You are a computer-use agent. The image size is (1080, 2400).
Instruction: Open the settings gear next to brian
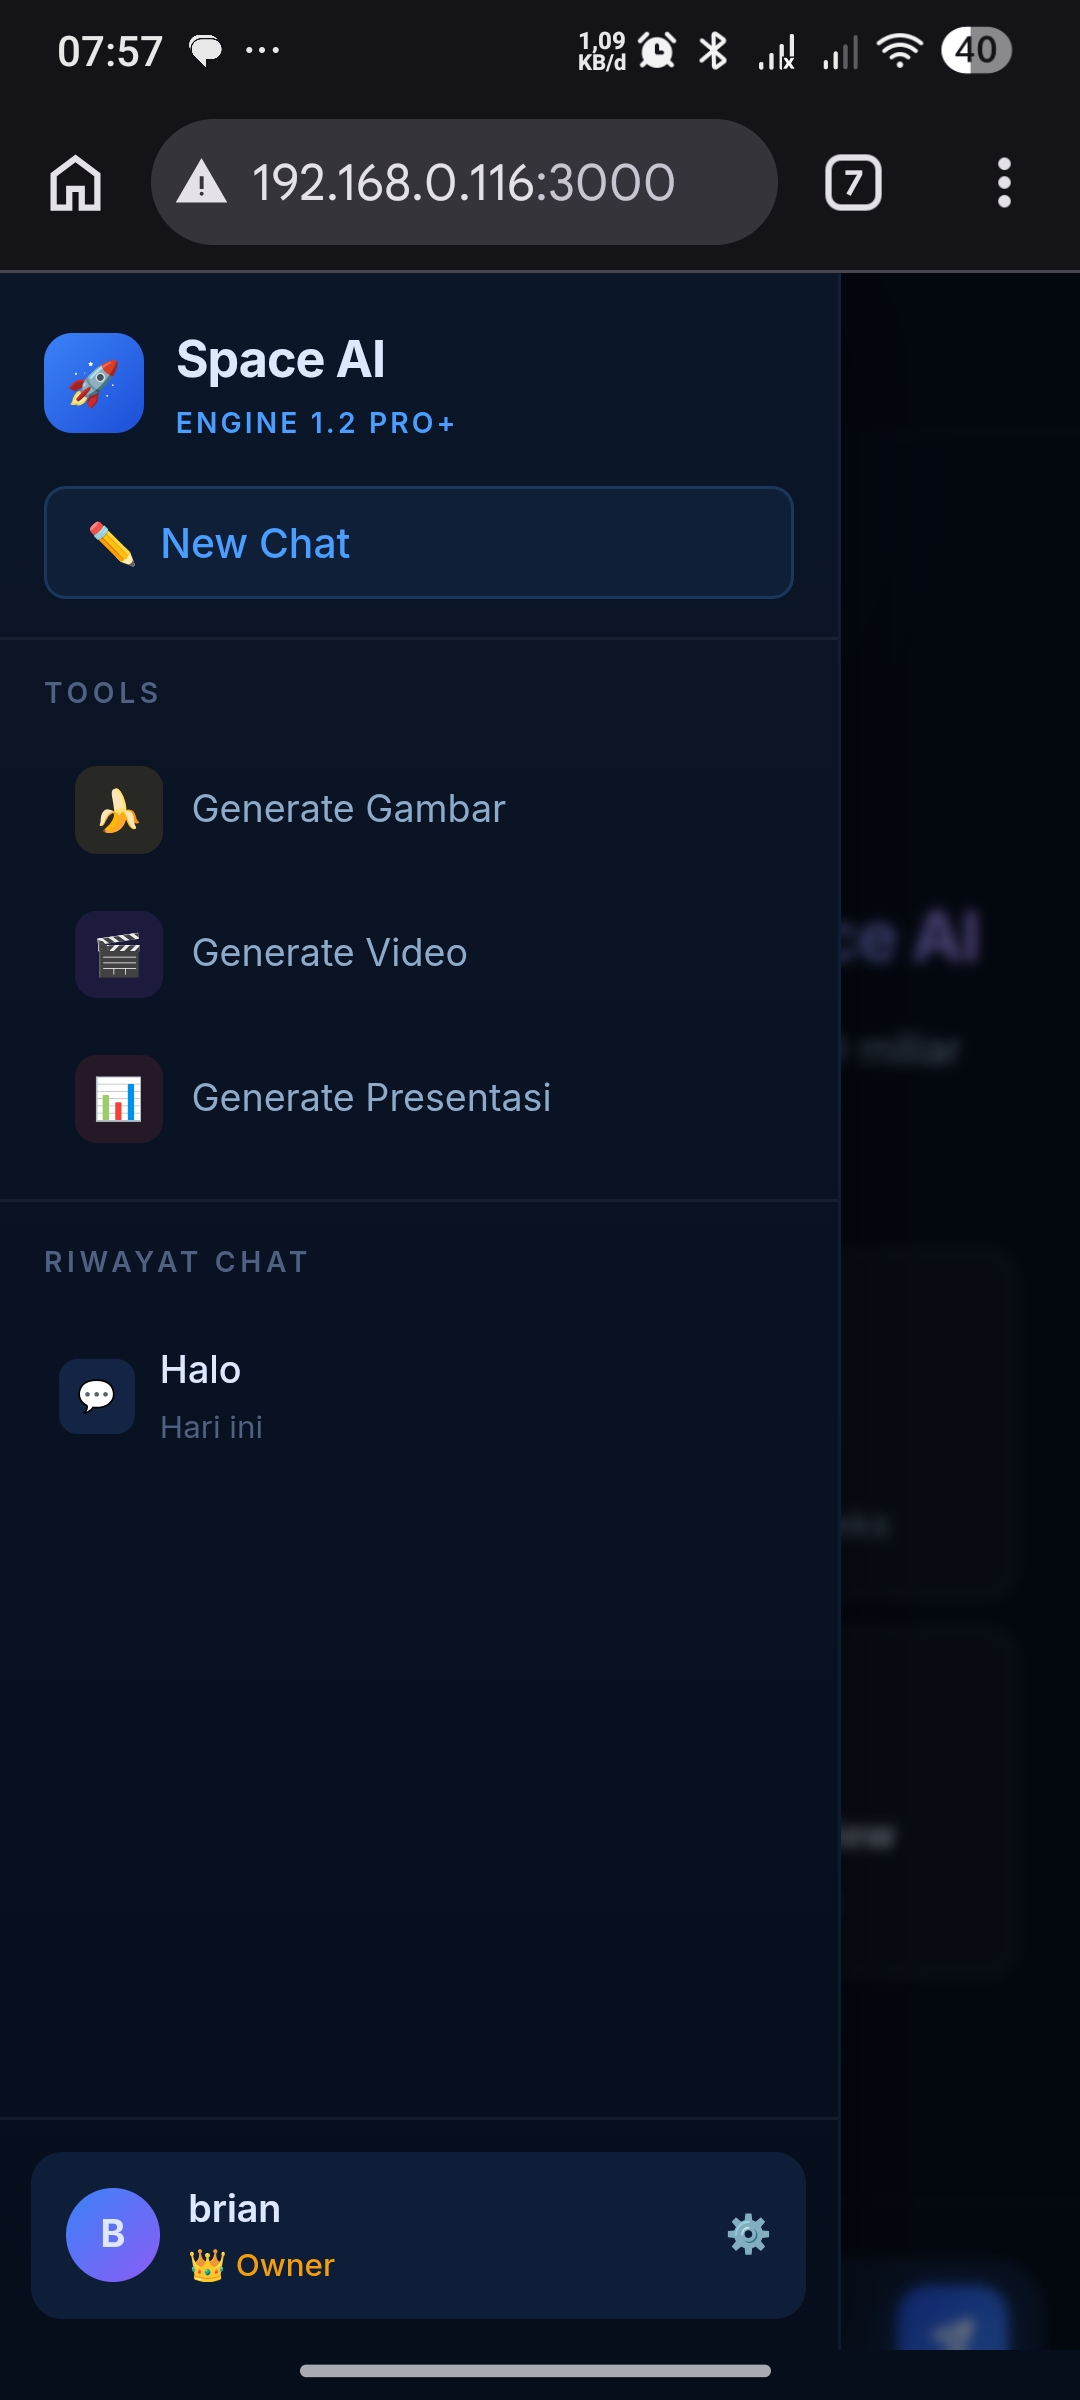point(748,2234)
